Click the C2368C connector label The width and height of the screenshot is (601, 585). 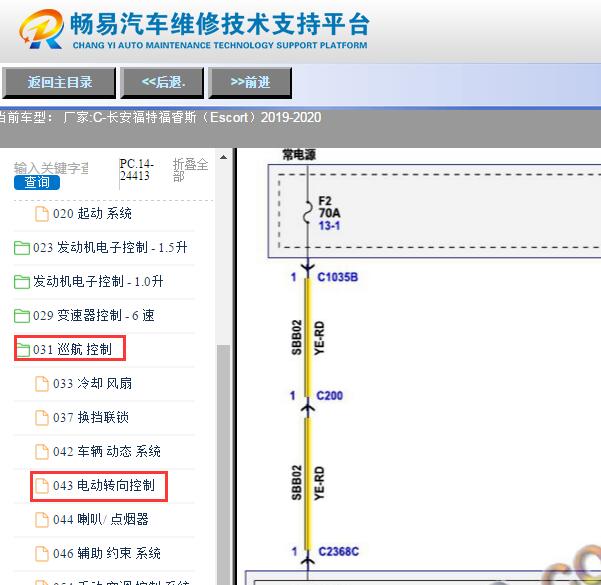pyautogui.click(x=338, y=552)
